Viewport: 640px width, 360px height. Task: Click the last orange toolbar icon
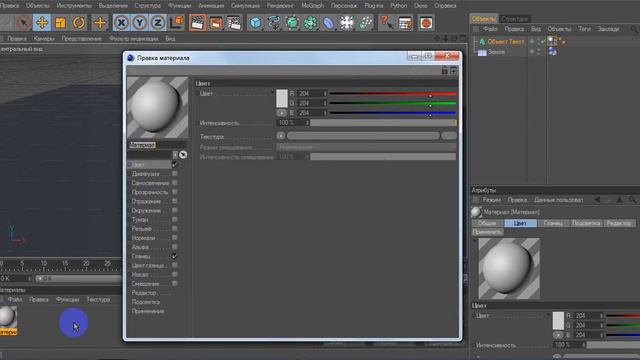[x=426, y=23]
